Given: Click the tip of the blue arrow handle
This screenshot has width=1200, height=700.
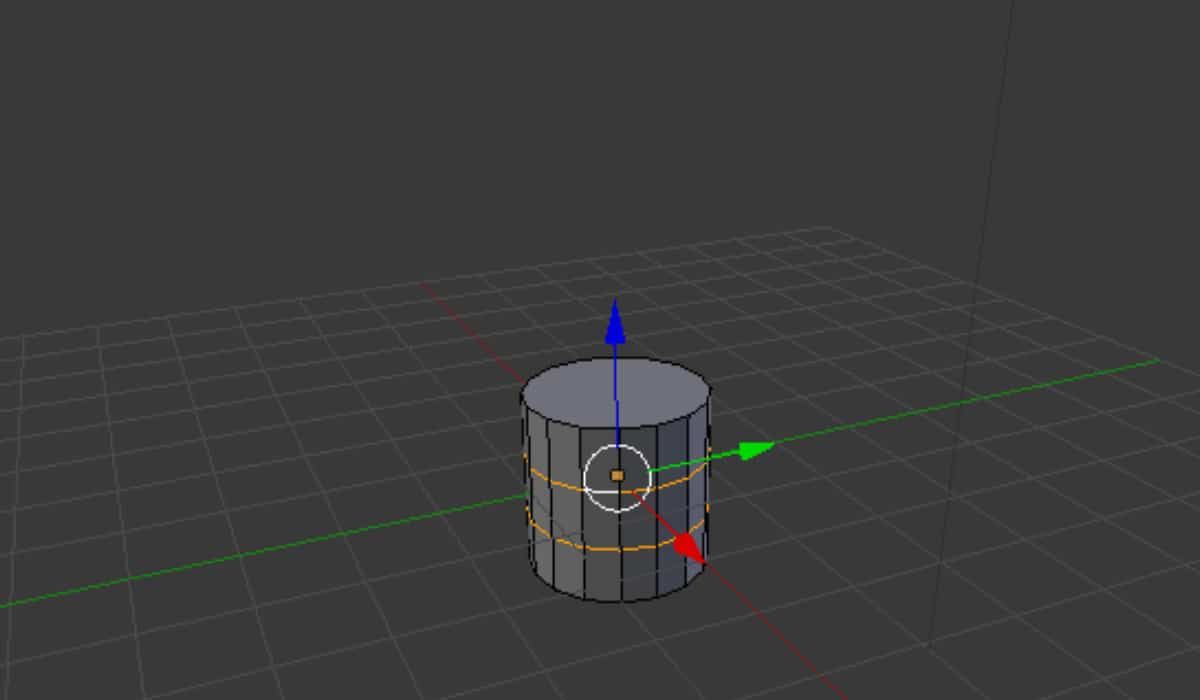Looking at the screenshot, I should [x=616, y=305].
